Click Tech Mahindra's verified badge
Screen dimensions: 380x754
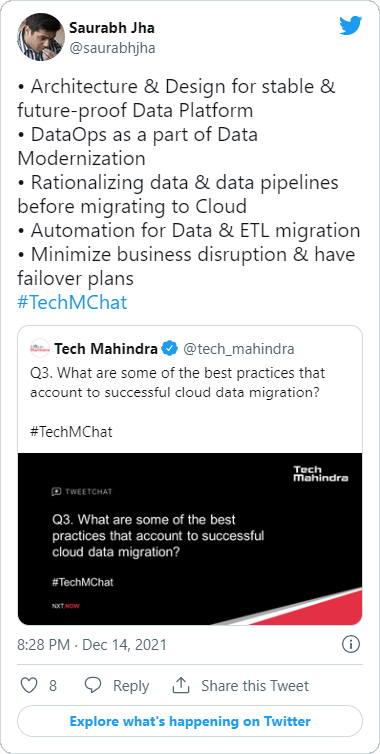point(169,349)
